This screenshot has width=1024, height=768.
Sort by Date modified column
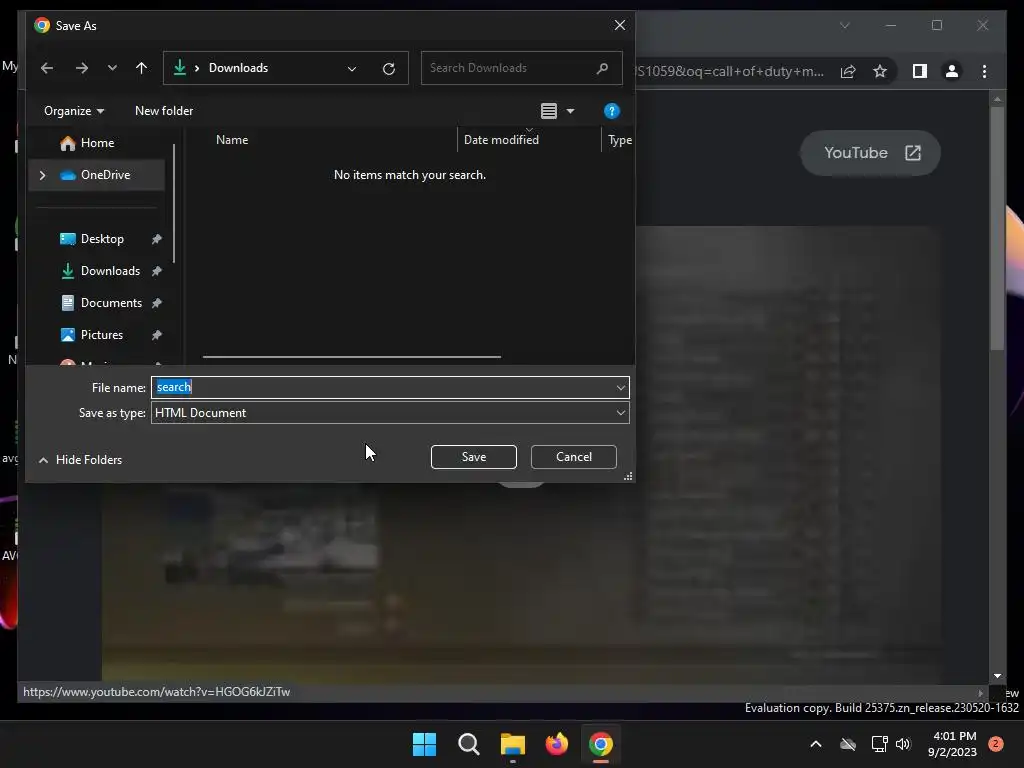tap(501, 140)
